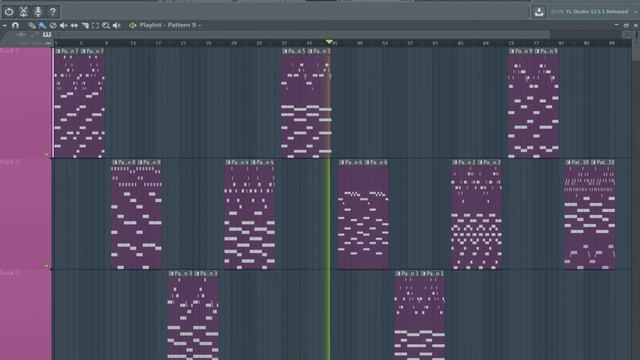Click the vertical playlist scrollbar
640x360 pixels.
click(636, 51)
